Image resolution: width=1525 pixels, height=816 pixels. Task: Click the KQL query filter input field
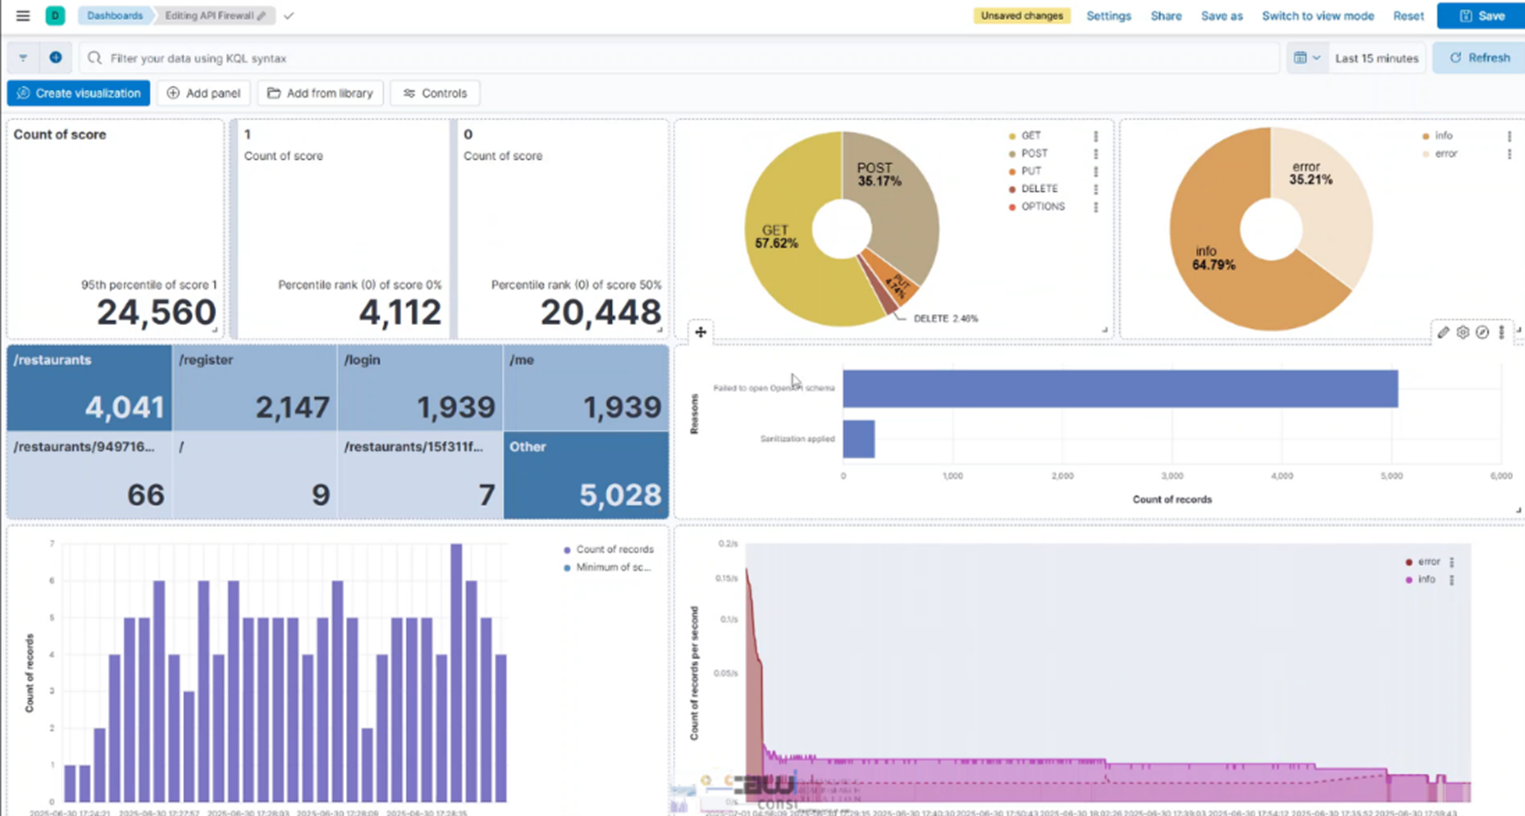click(680, 58)
